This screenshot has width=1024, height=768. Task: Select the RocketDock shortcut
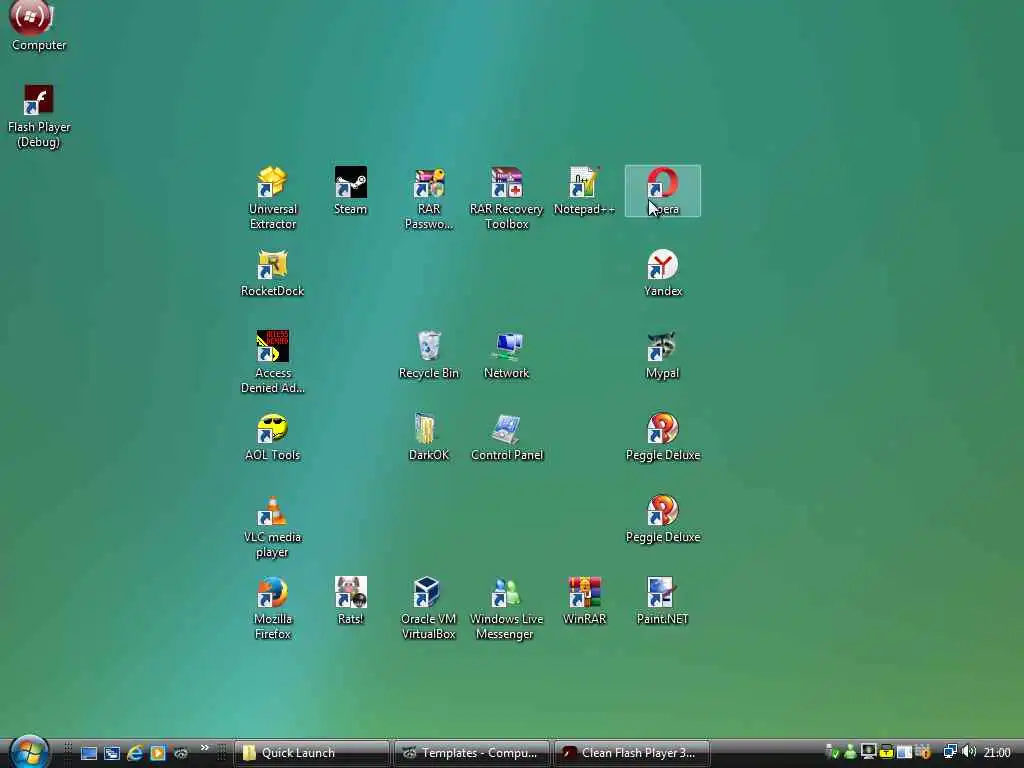[x=272, y=273]
